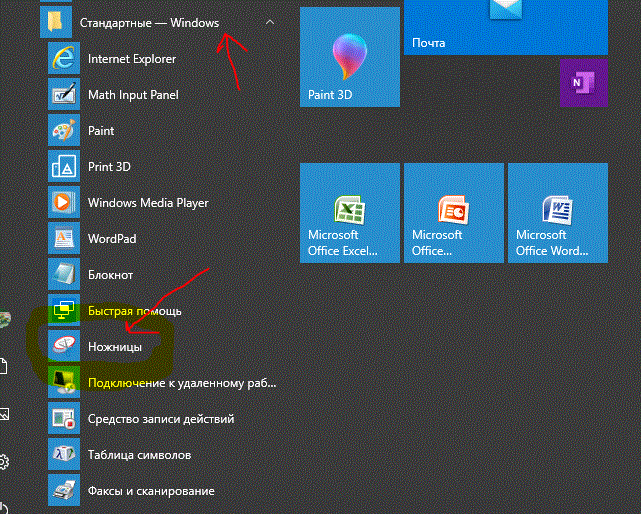Click the Быстрая помощь icon

[64, 310]
